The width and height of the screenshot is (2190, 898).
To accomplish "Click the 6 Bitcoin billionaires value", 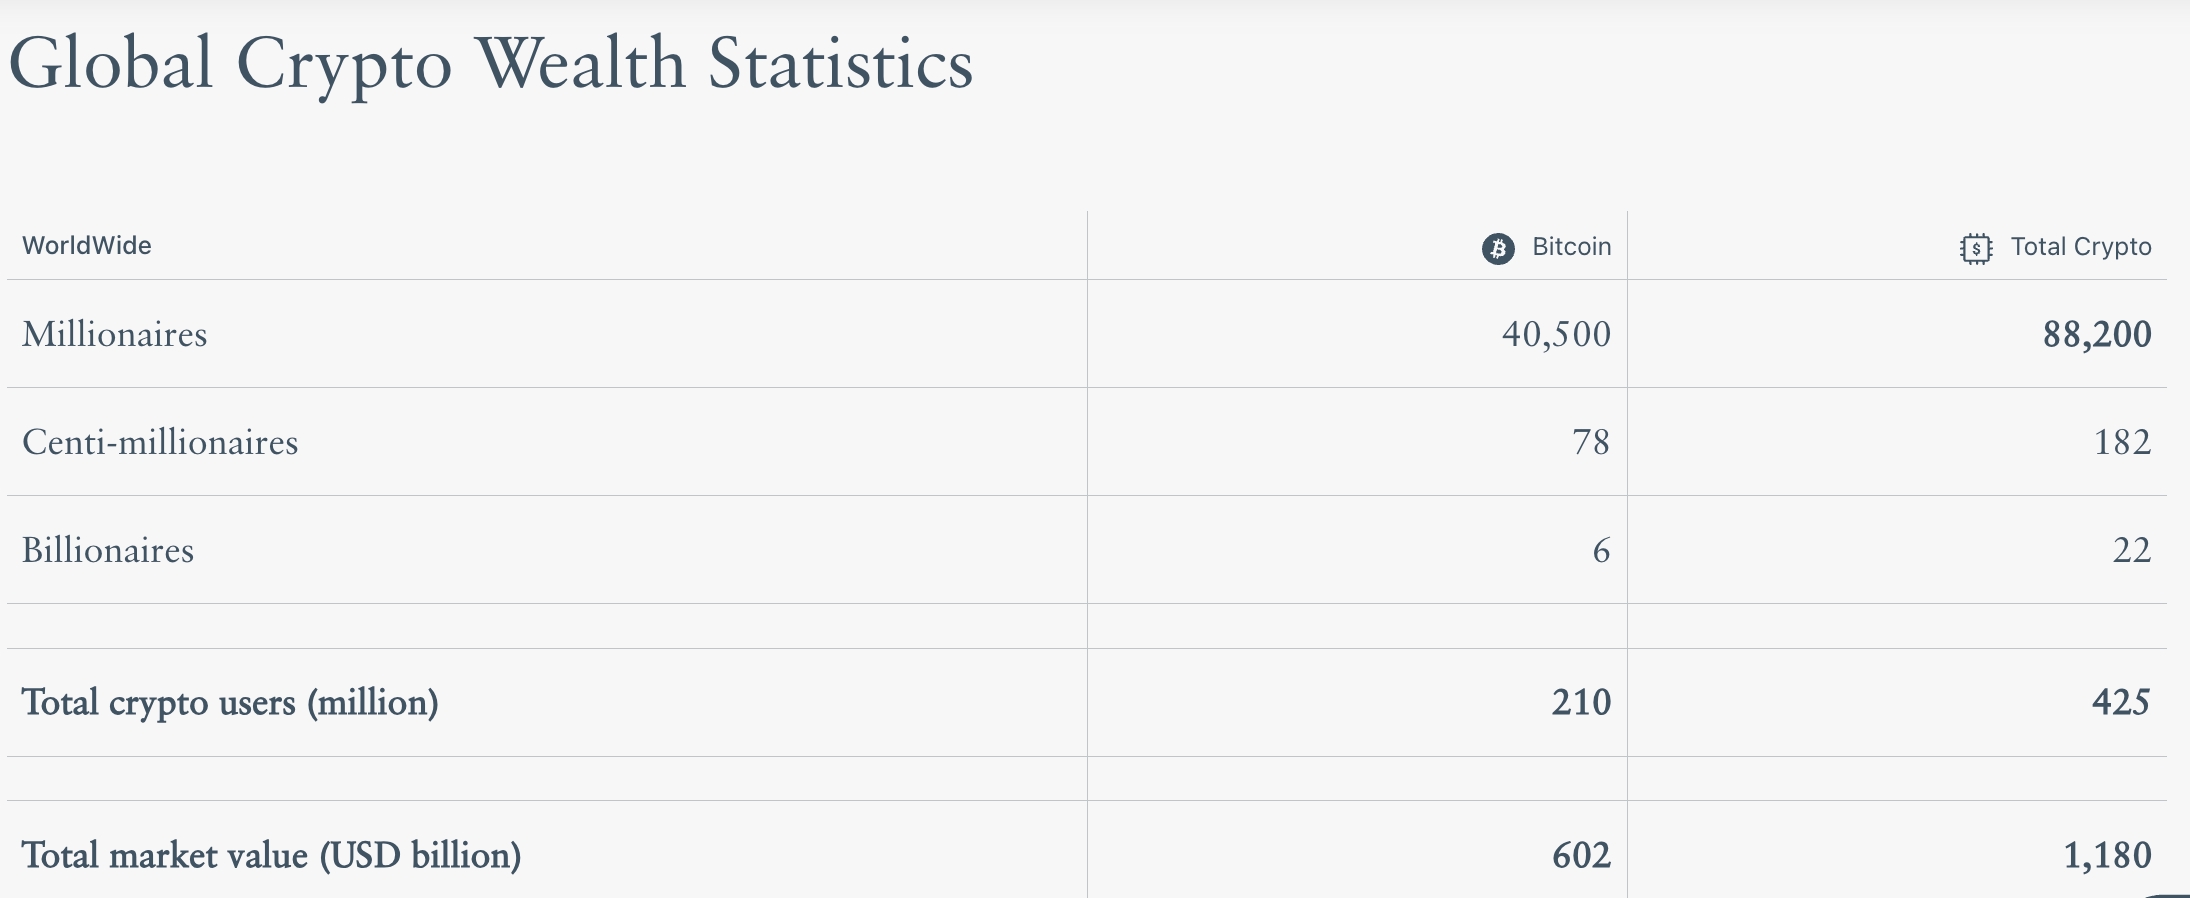I will (1601, 550).
